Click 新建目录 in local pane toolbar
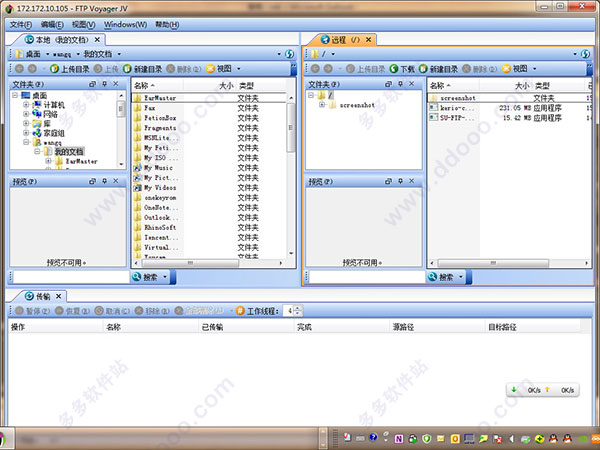This screenshot has height=450, width=600. click(143, 69)
